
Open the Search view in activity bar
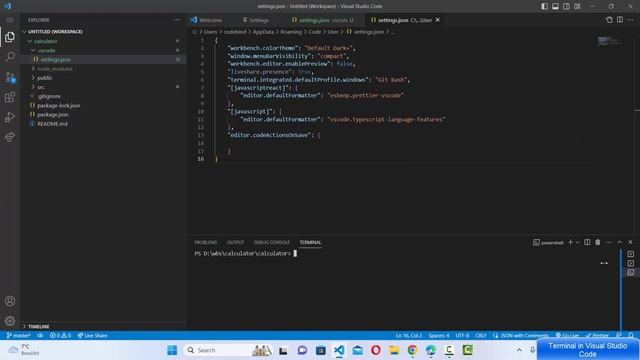click(10, 57)
